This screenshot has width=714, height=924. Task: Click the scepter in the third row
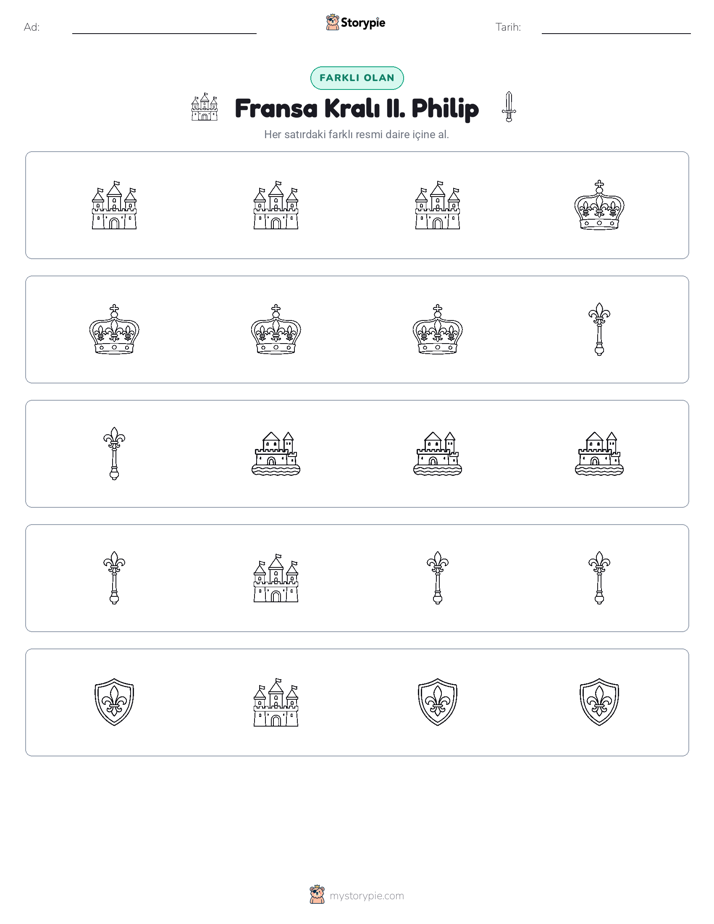pos(114,454)
